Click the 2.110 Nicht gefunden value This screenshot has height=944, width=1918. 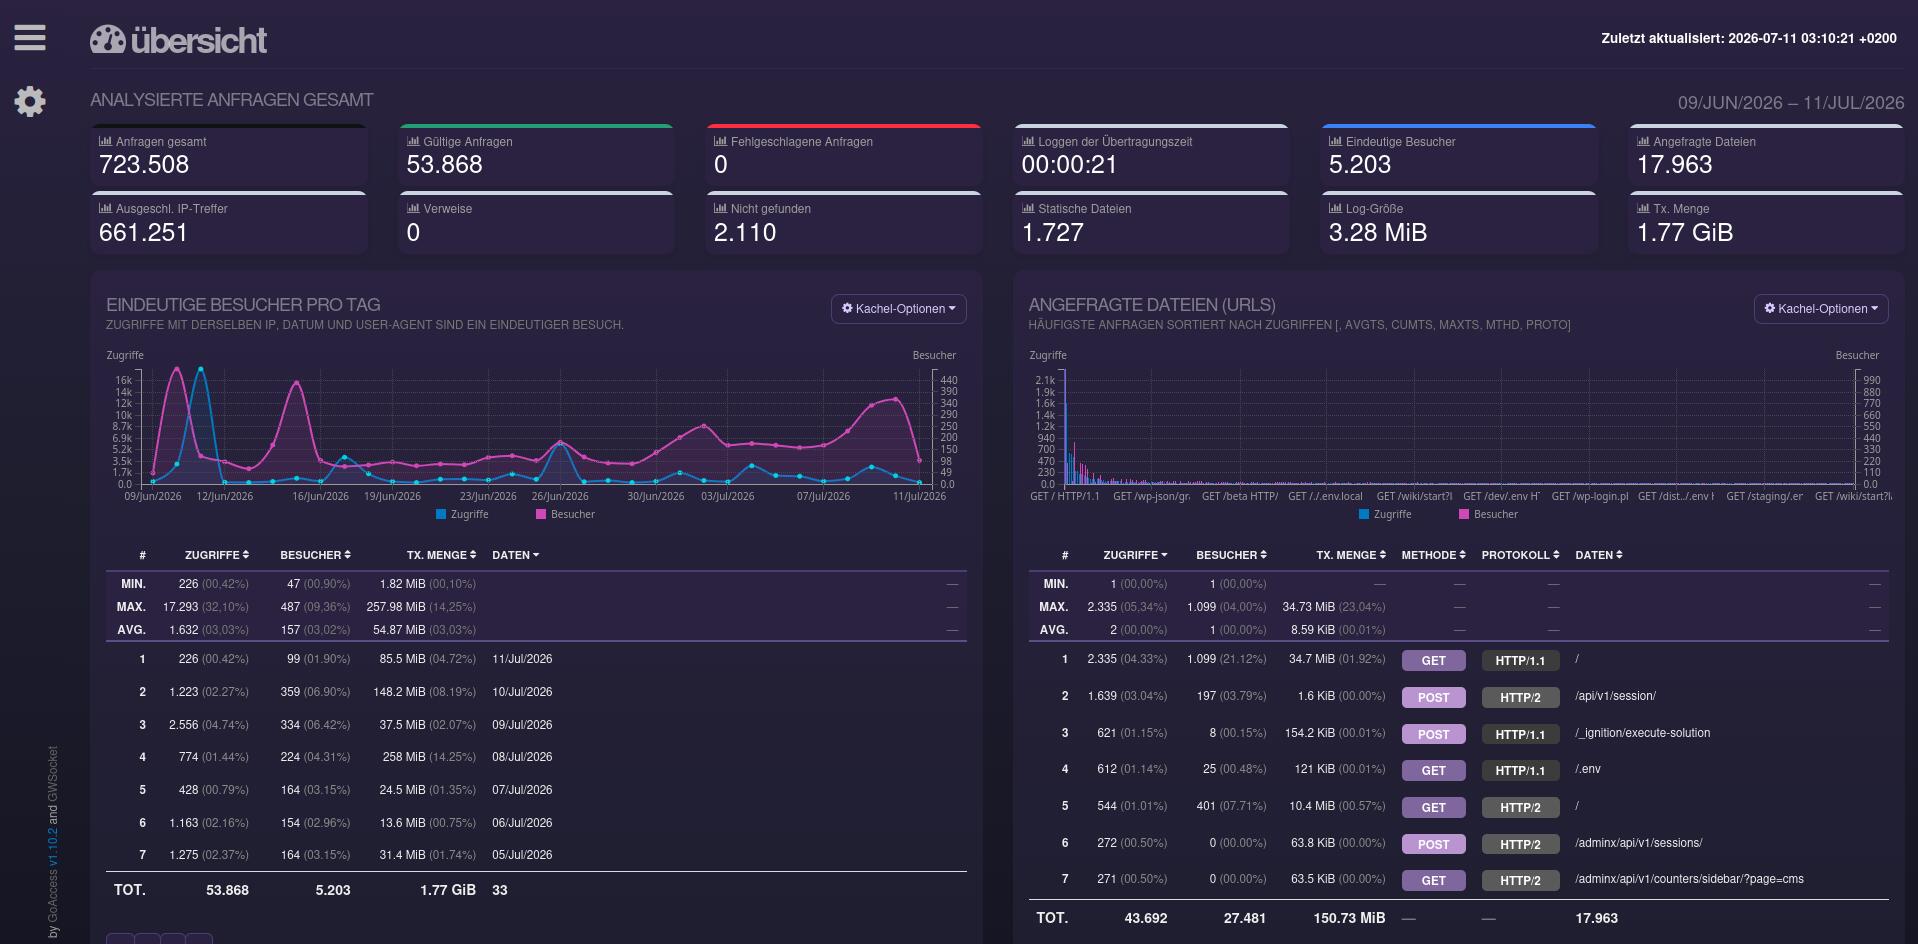[x=745, y=233]
